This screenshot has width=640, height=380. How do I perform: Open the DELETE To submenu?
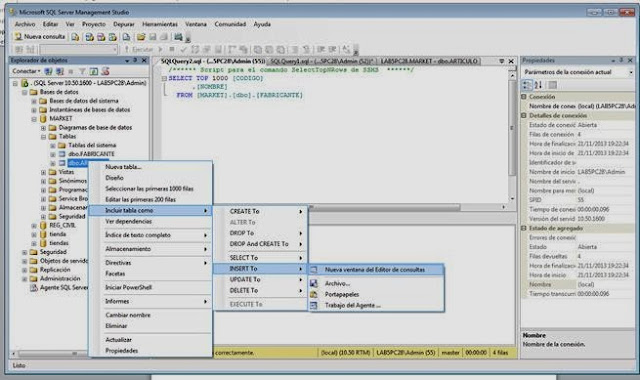[260, 291]
